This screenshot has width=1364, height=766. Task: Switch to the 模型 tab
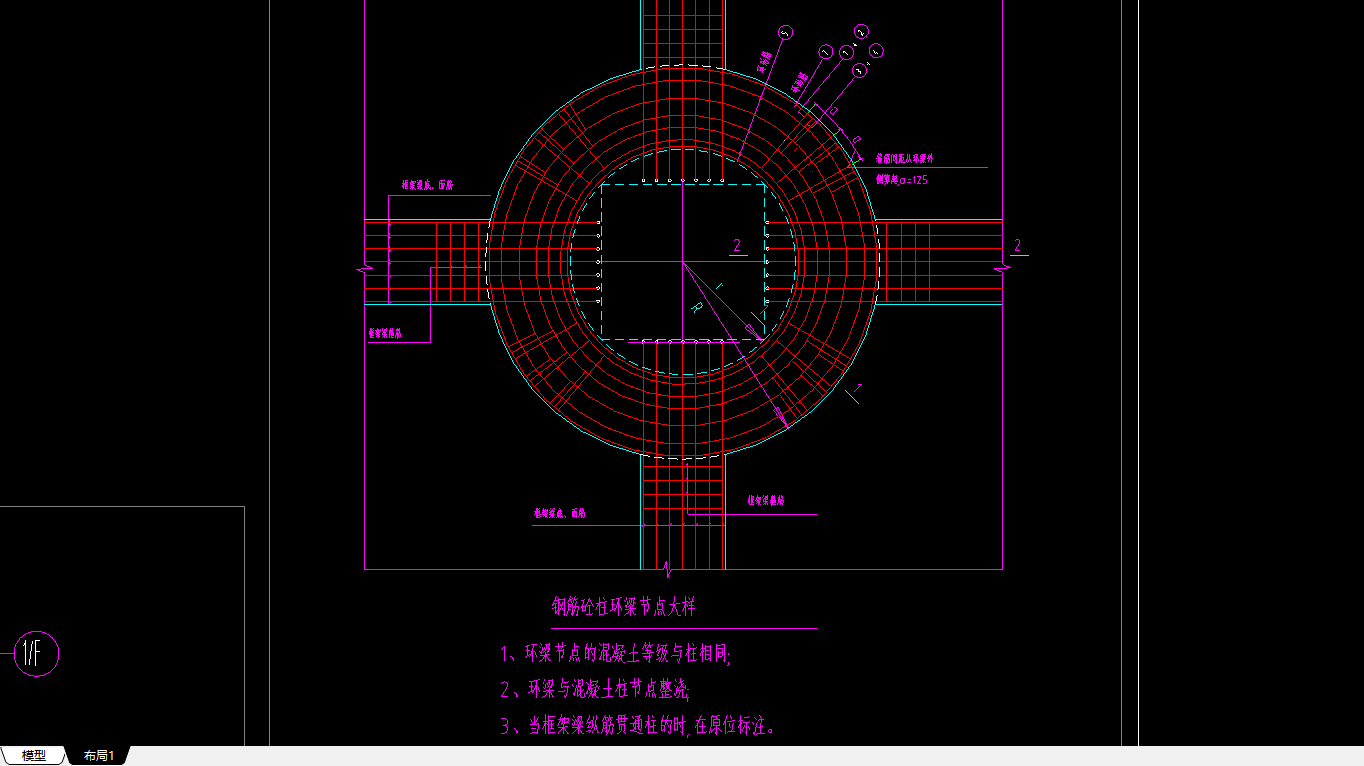point(33,756)
